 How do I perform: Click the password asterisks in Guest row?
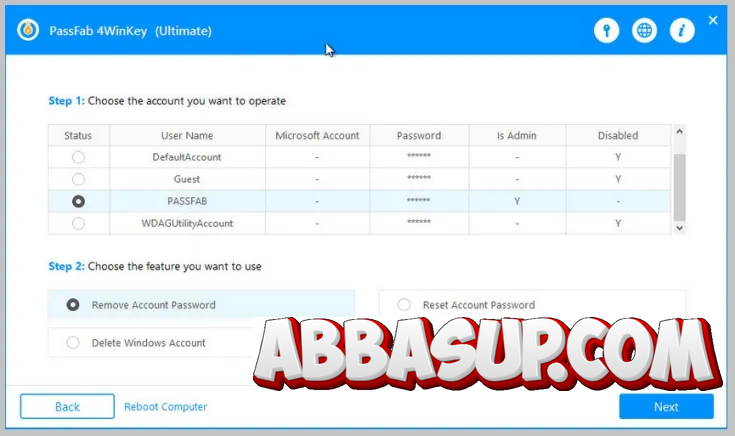tap(419, 178)
